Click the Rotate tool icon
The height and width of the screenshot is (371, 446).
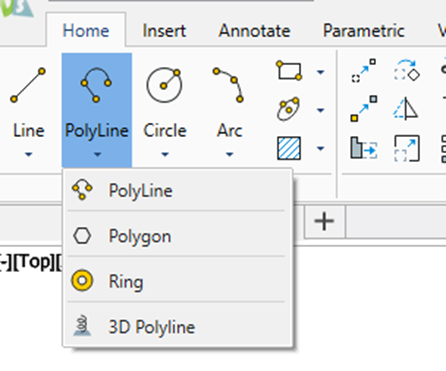tap(406, 70)
